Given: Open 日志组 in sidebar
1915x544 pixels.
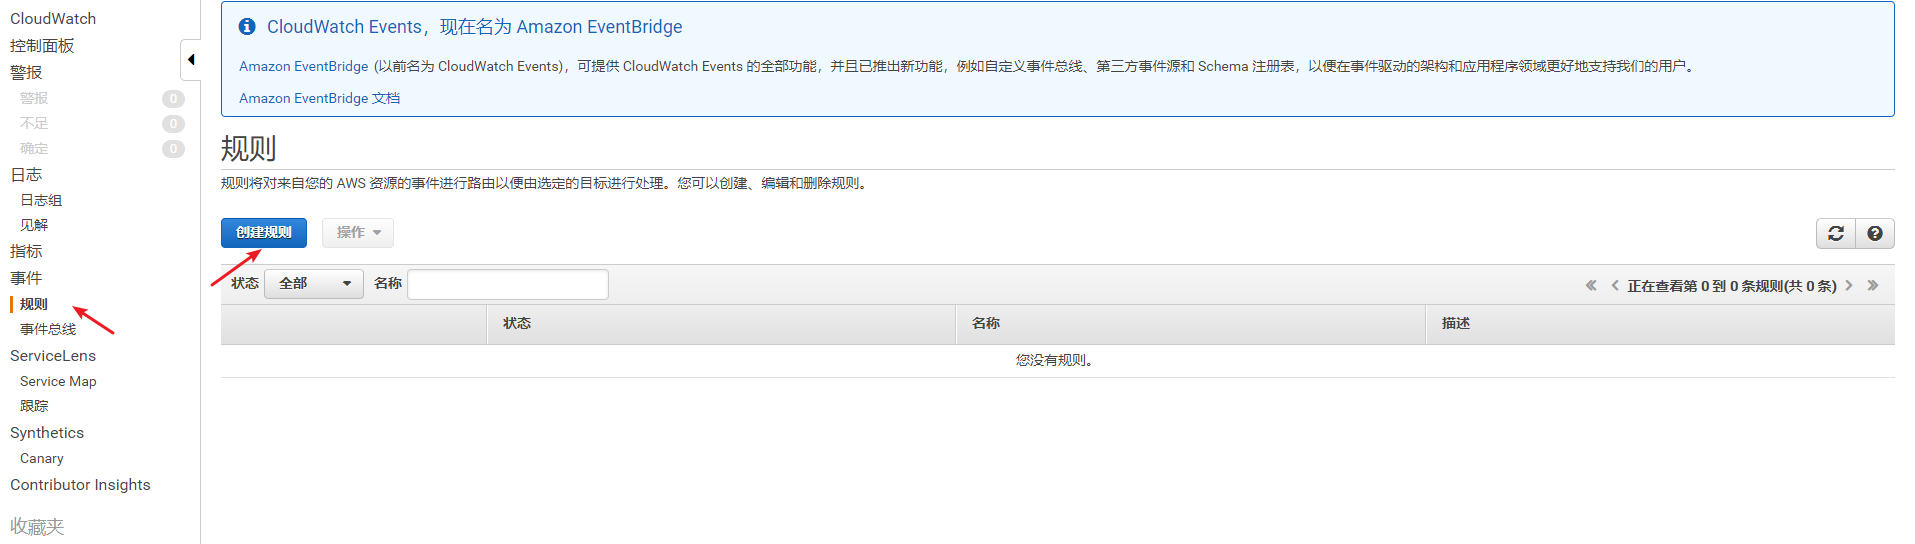Looking at the screenshot, I should pyautogui.click(x=41, y=200).
